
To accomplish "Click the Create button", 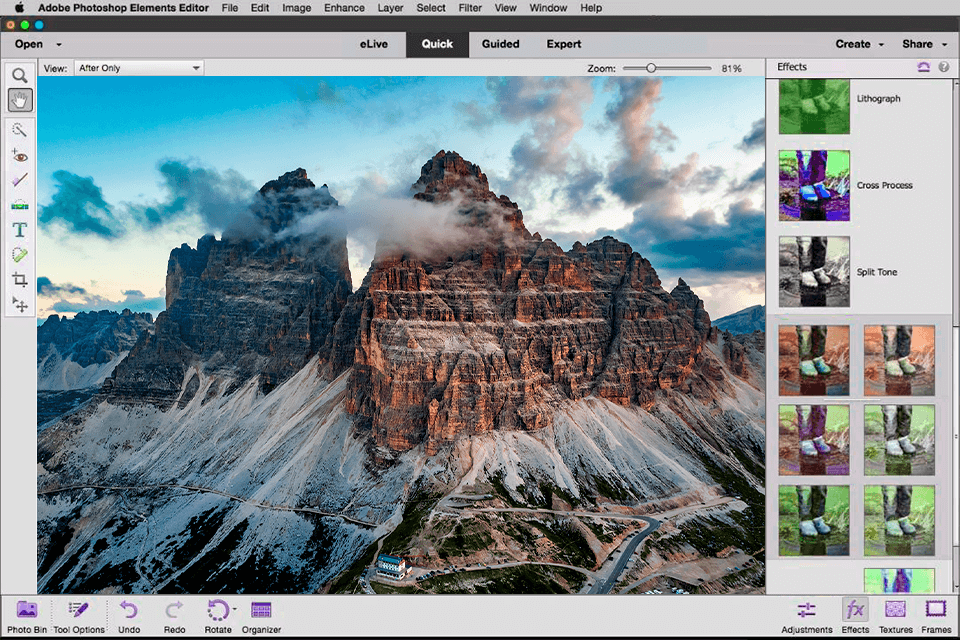I will pos(853,44).
